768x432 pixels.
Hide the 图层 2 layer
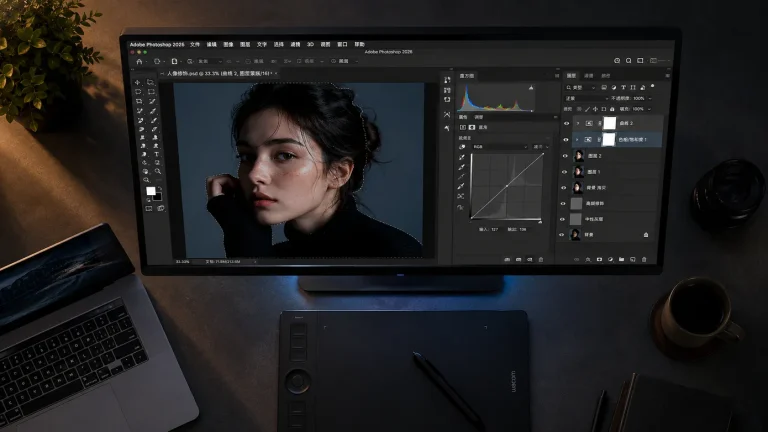565,156
